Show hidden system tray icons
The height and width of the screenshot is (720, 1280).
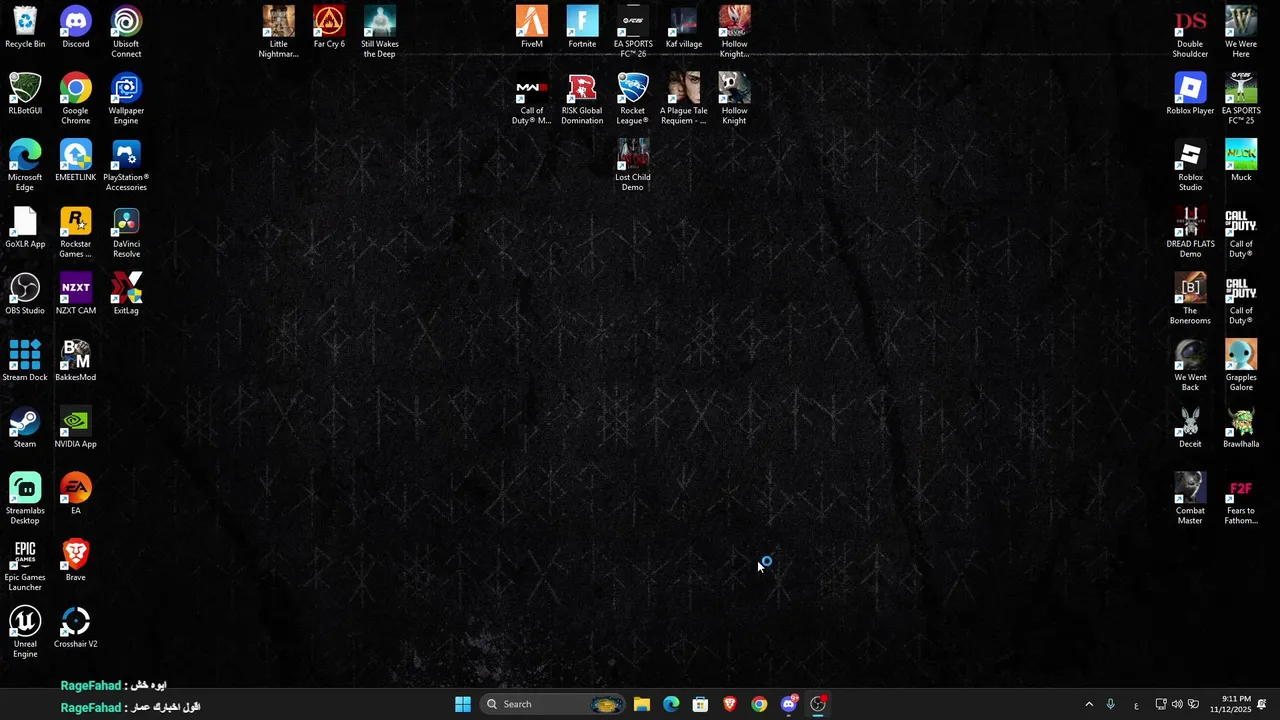click(1089, 704)
